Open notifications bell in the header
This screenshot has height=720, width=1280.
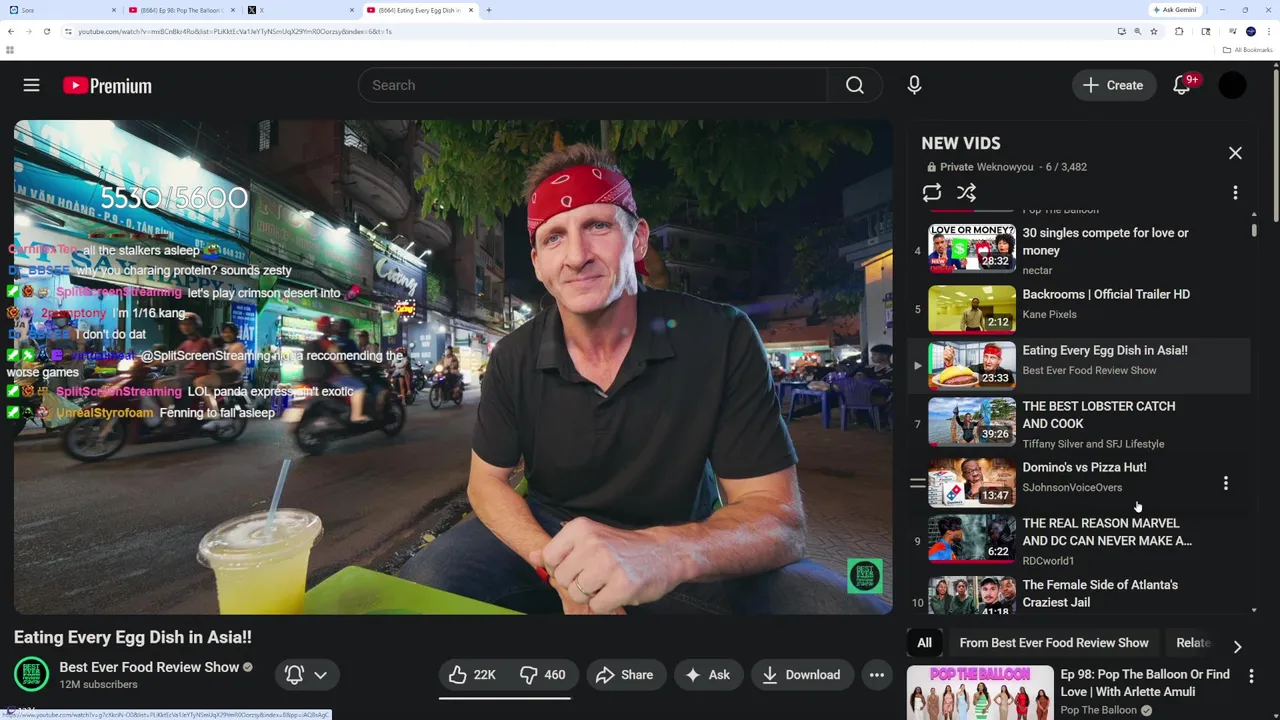click(x=1182, y=85)
